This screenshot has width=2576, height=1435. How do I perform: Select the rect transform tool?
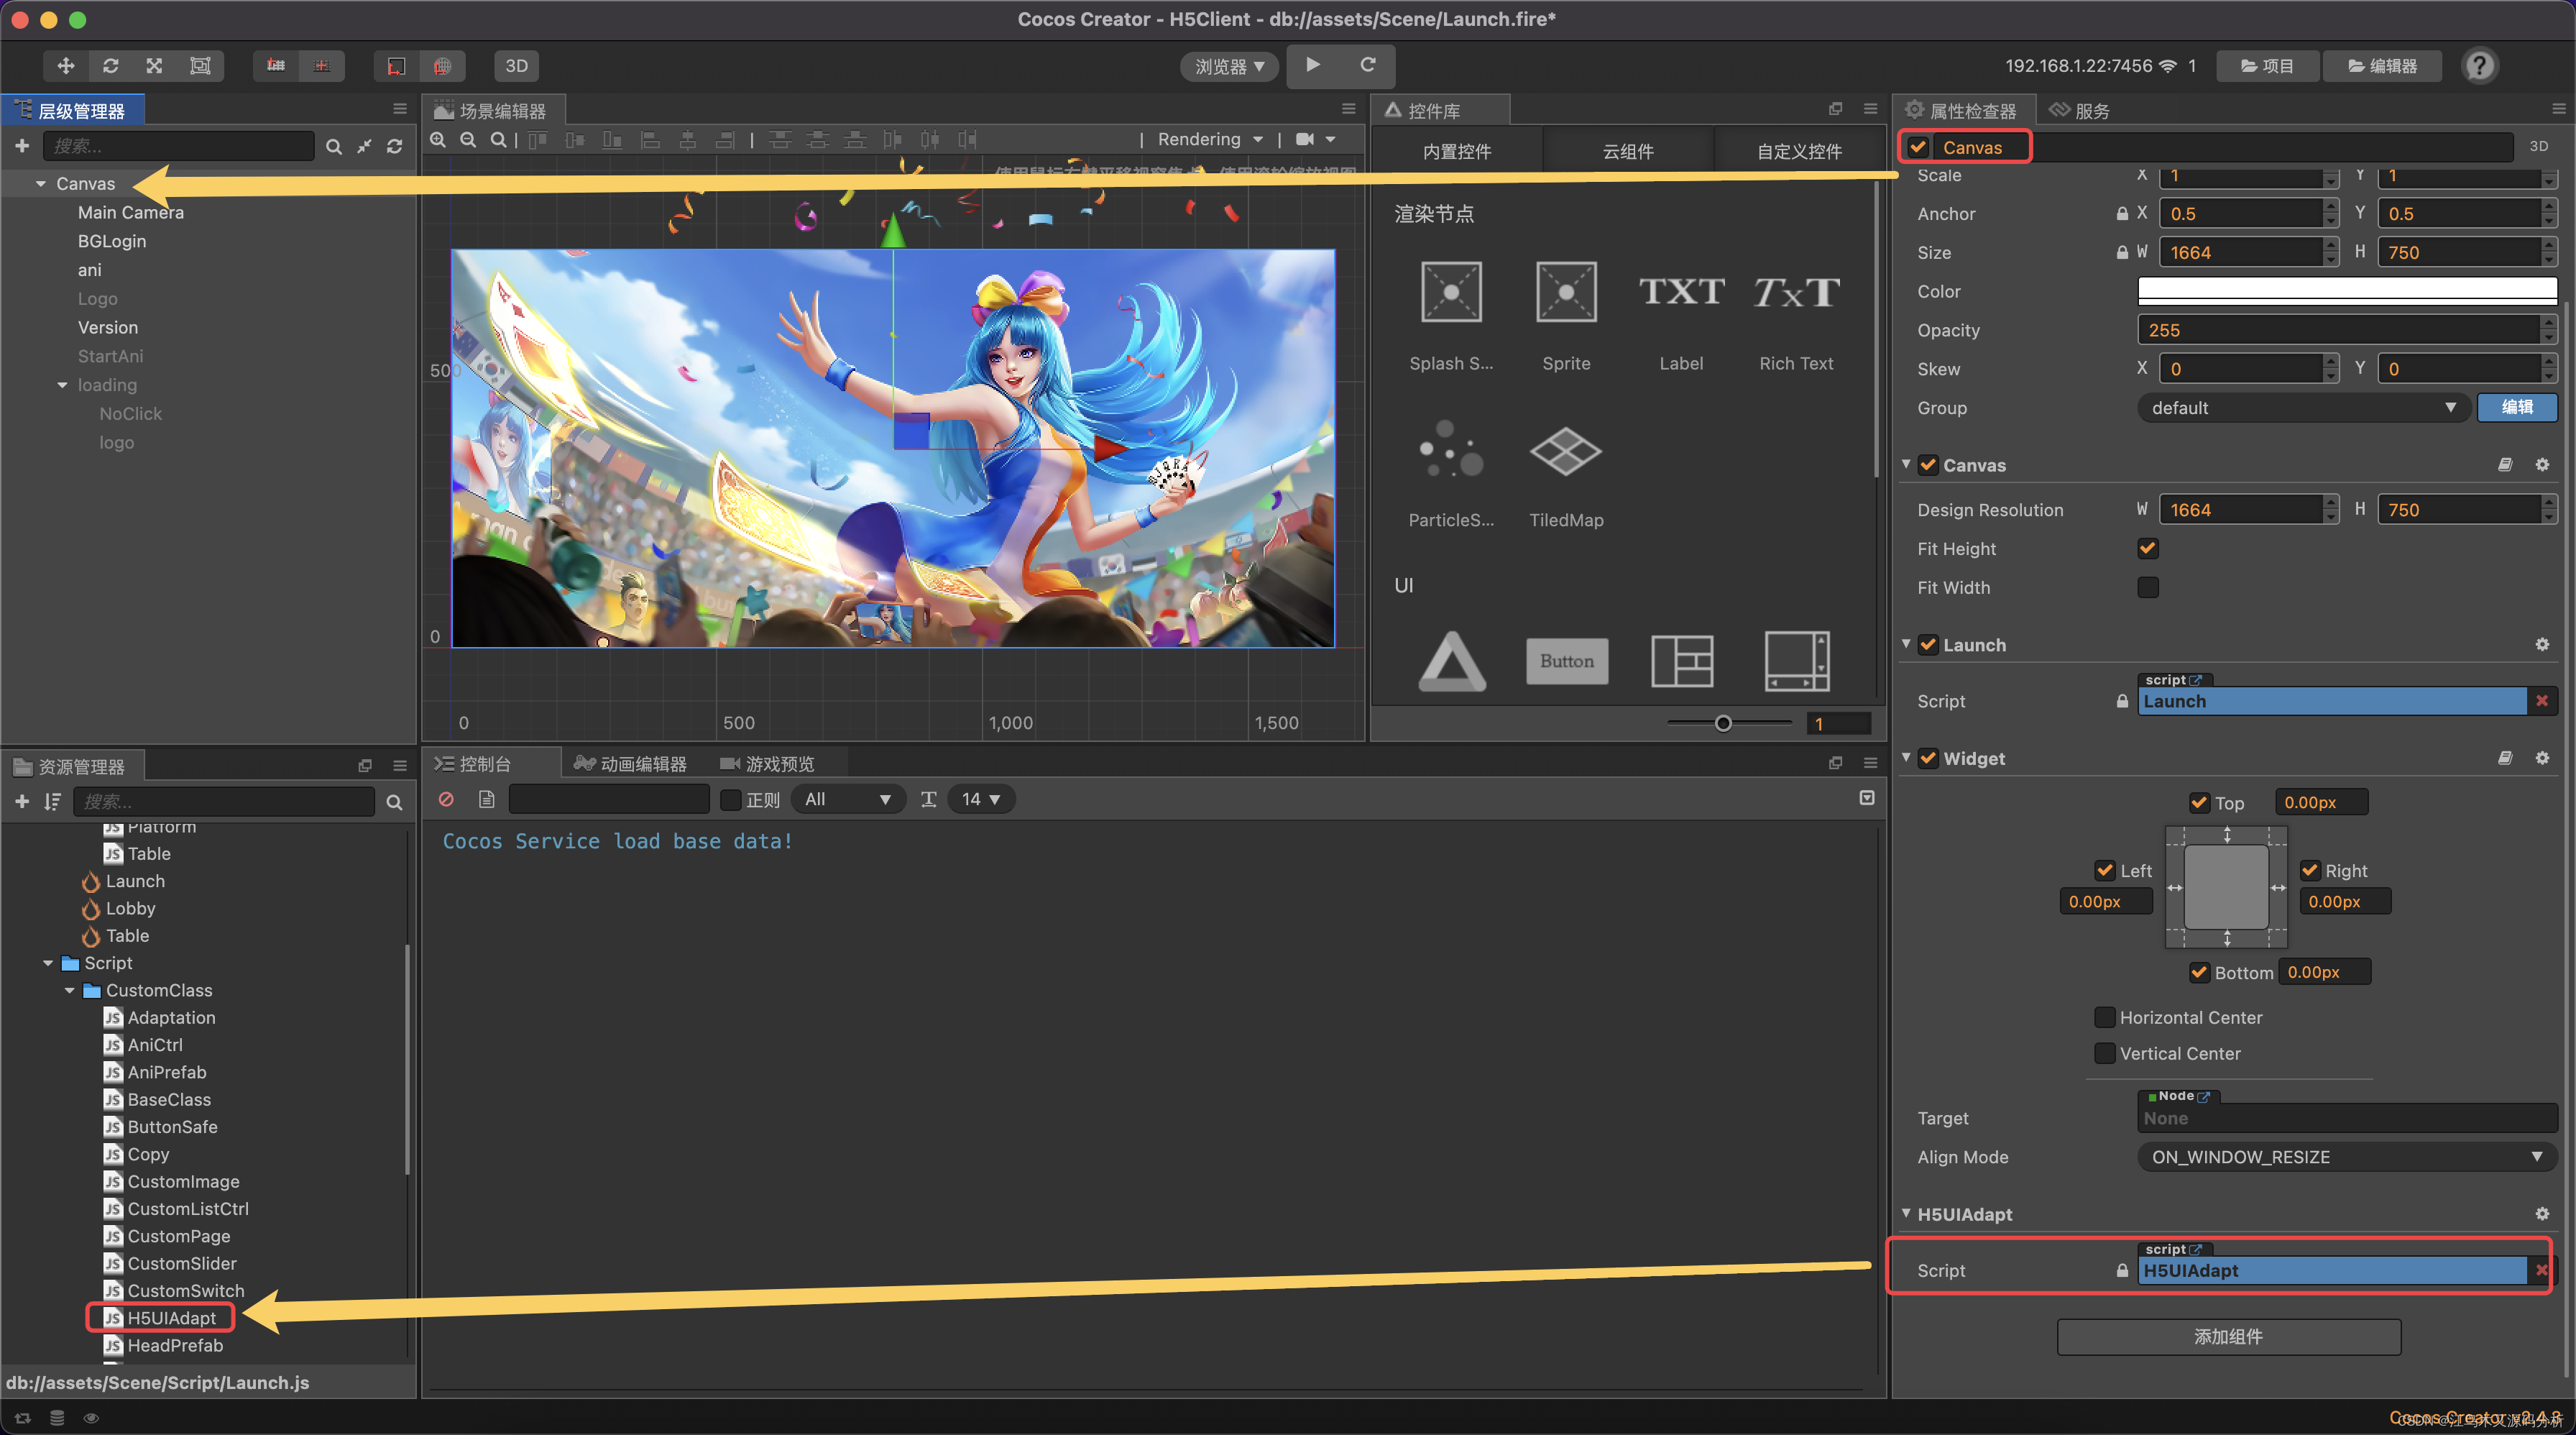click(200, 66)
